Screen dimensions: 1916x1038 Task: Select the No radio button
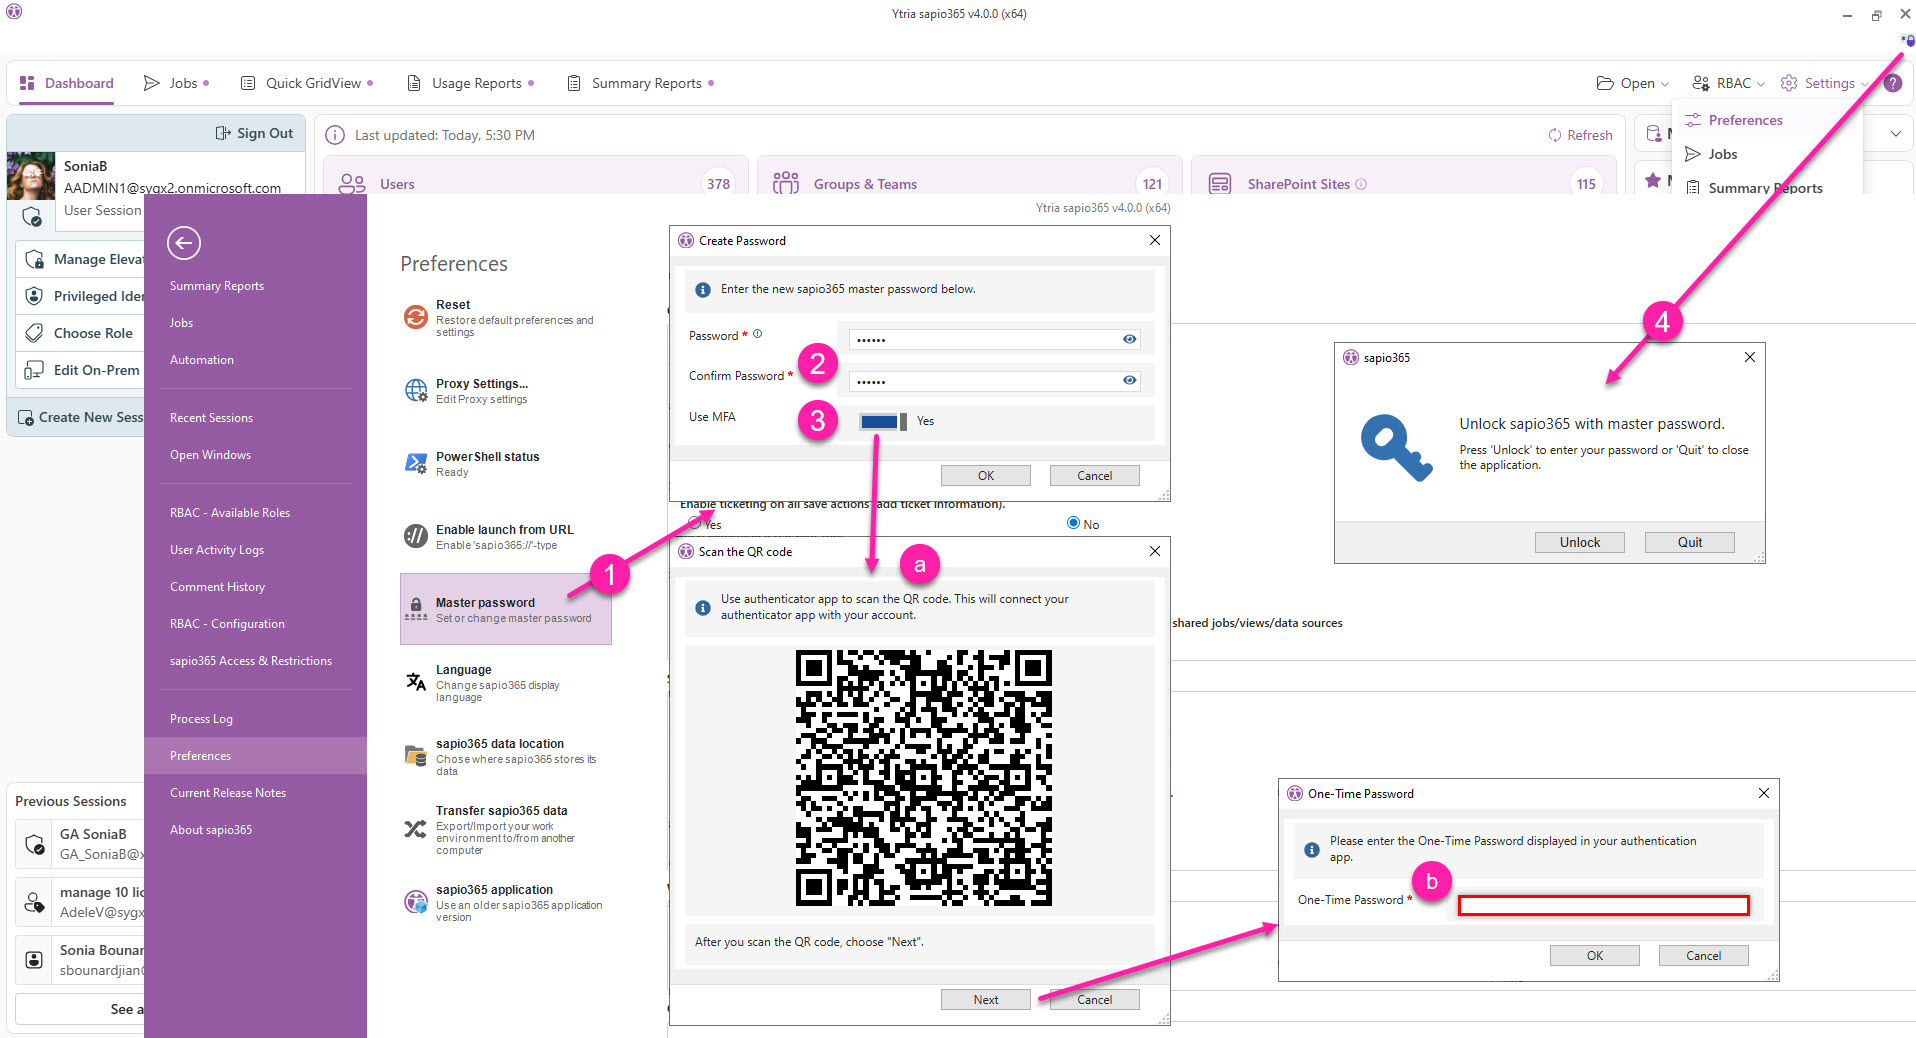pos(1073,523)
